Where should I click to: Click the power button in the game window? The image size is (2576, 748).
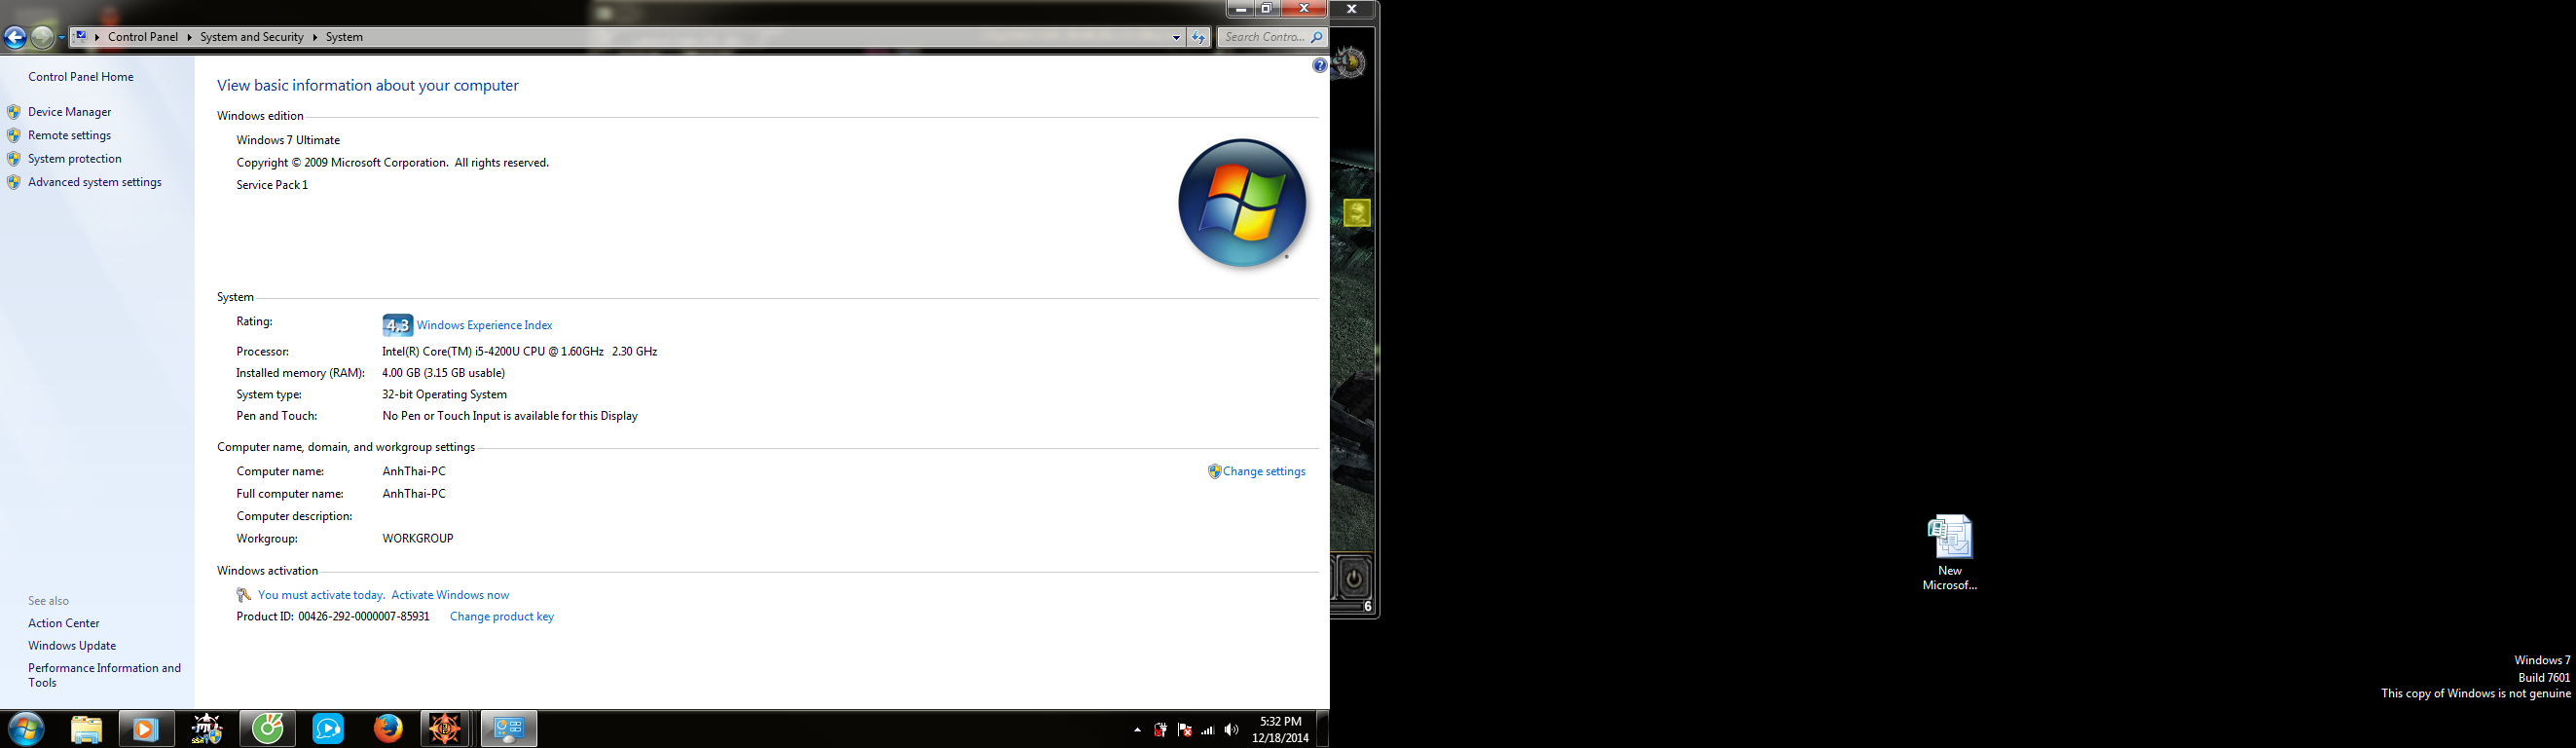pos(1353,578)
